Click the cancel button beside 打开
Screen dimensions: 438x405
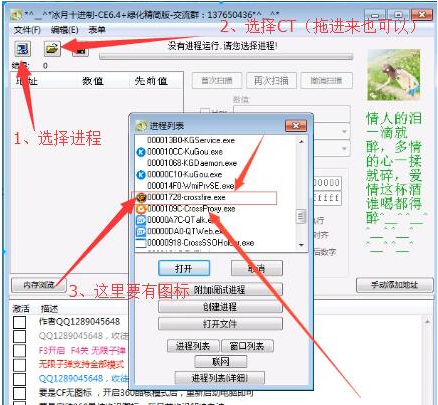257,268
